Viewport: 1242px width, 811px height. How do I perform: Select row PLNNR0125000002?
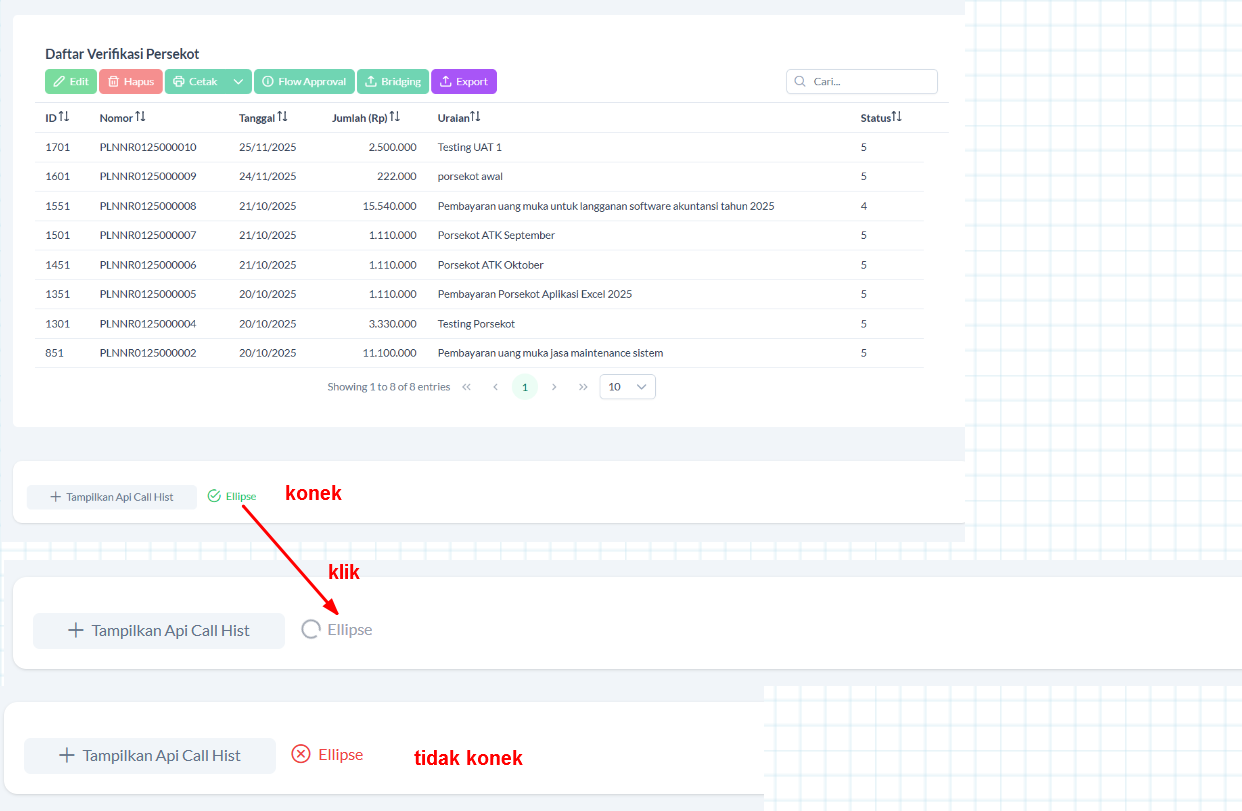tap(479, 353)
